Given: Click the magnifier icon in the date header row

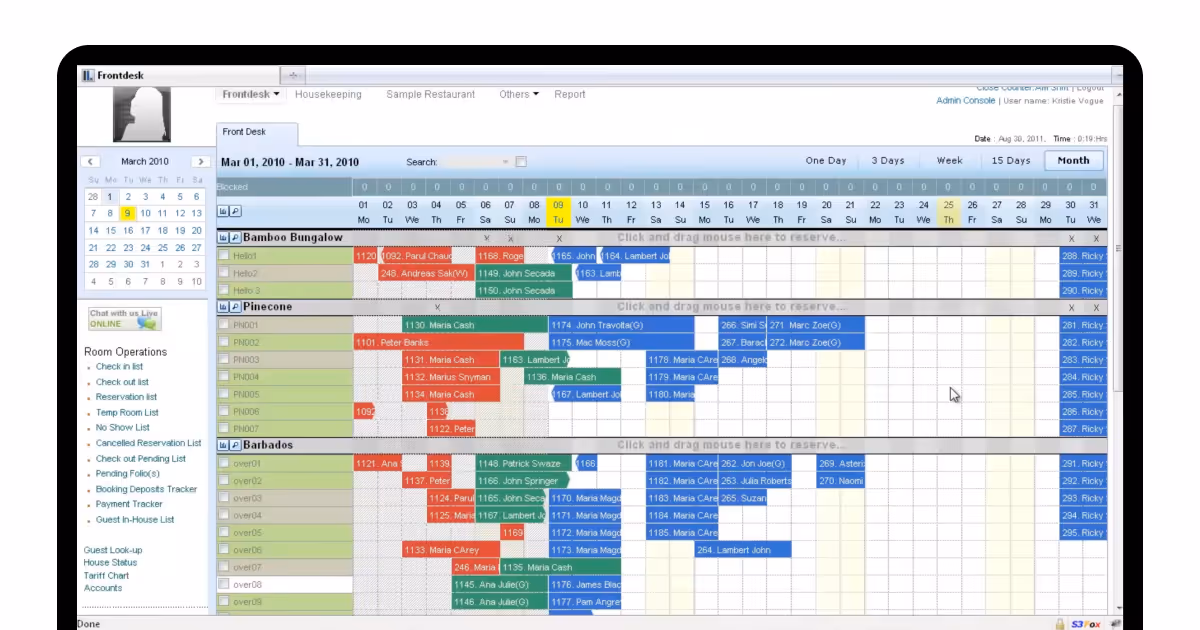Looking at the screenshot, I should [235, 212].
